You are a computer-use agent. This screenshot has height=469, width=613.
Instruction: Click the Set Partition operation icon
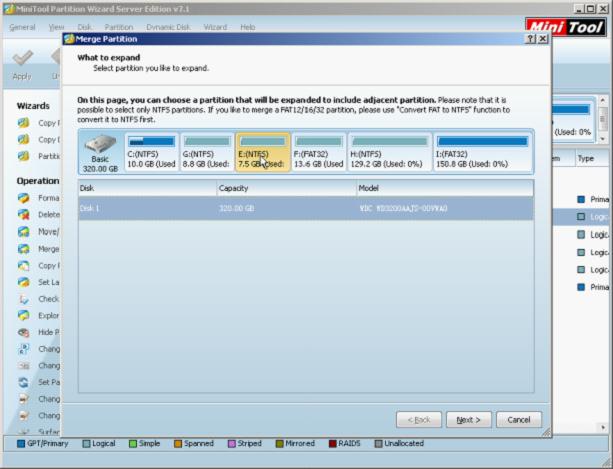(23, 382)
